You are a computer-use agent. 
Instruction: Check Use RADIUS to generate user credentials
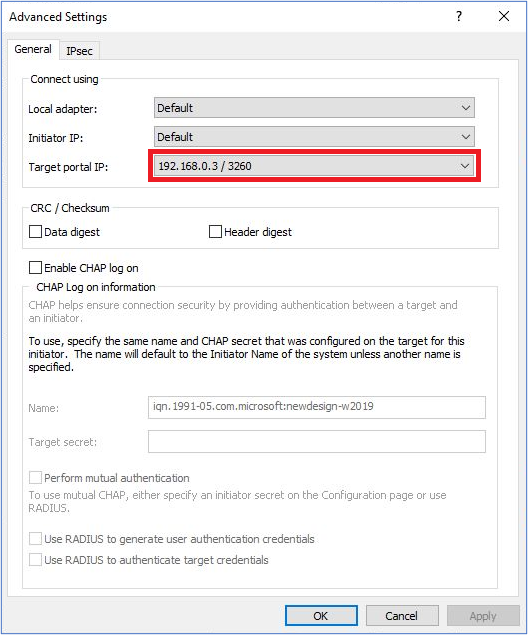coord(36,539)
